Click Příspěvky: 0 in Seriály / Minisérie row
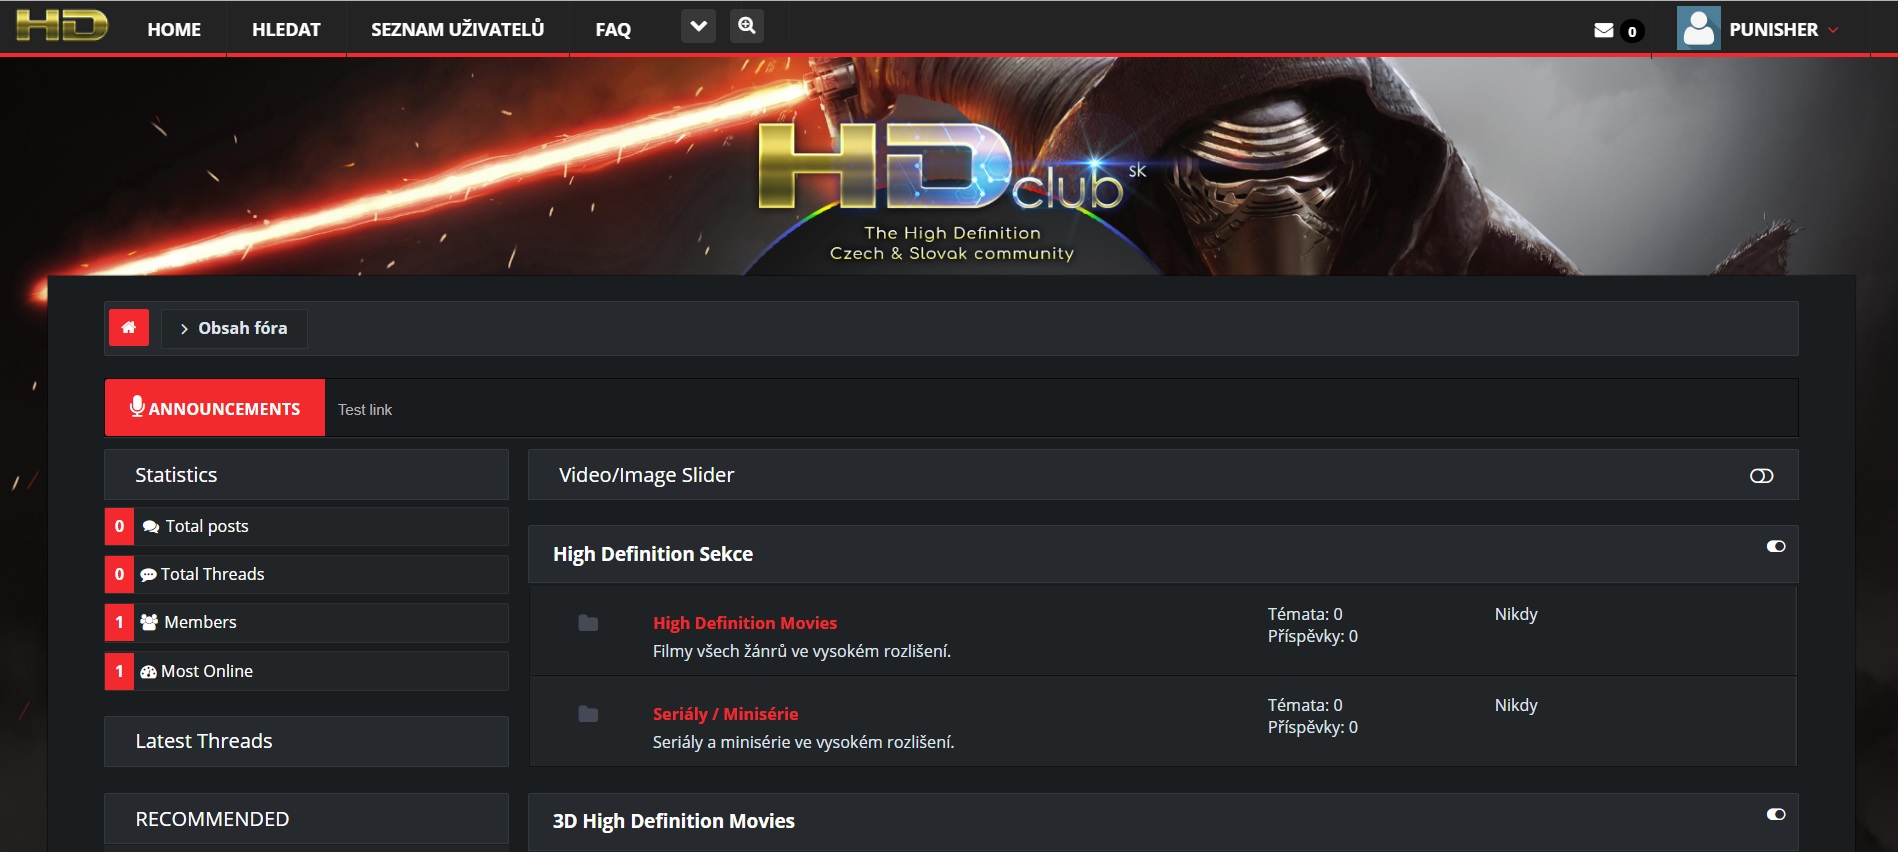The image size is (1898, 852). 1313,727
